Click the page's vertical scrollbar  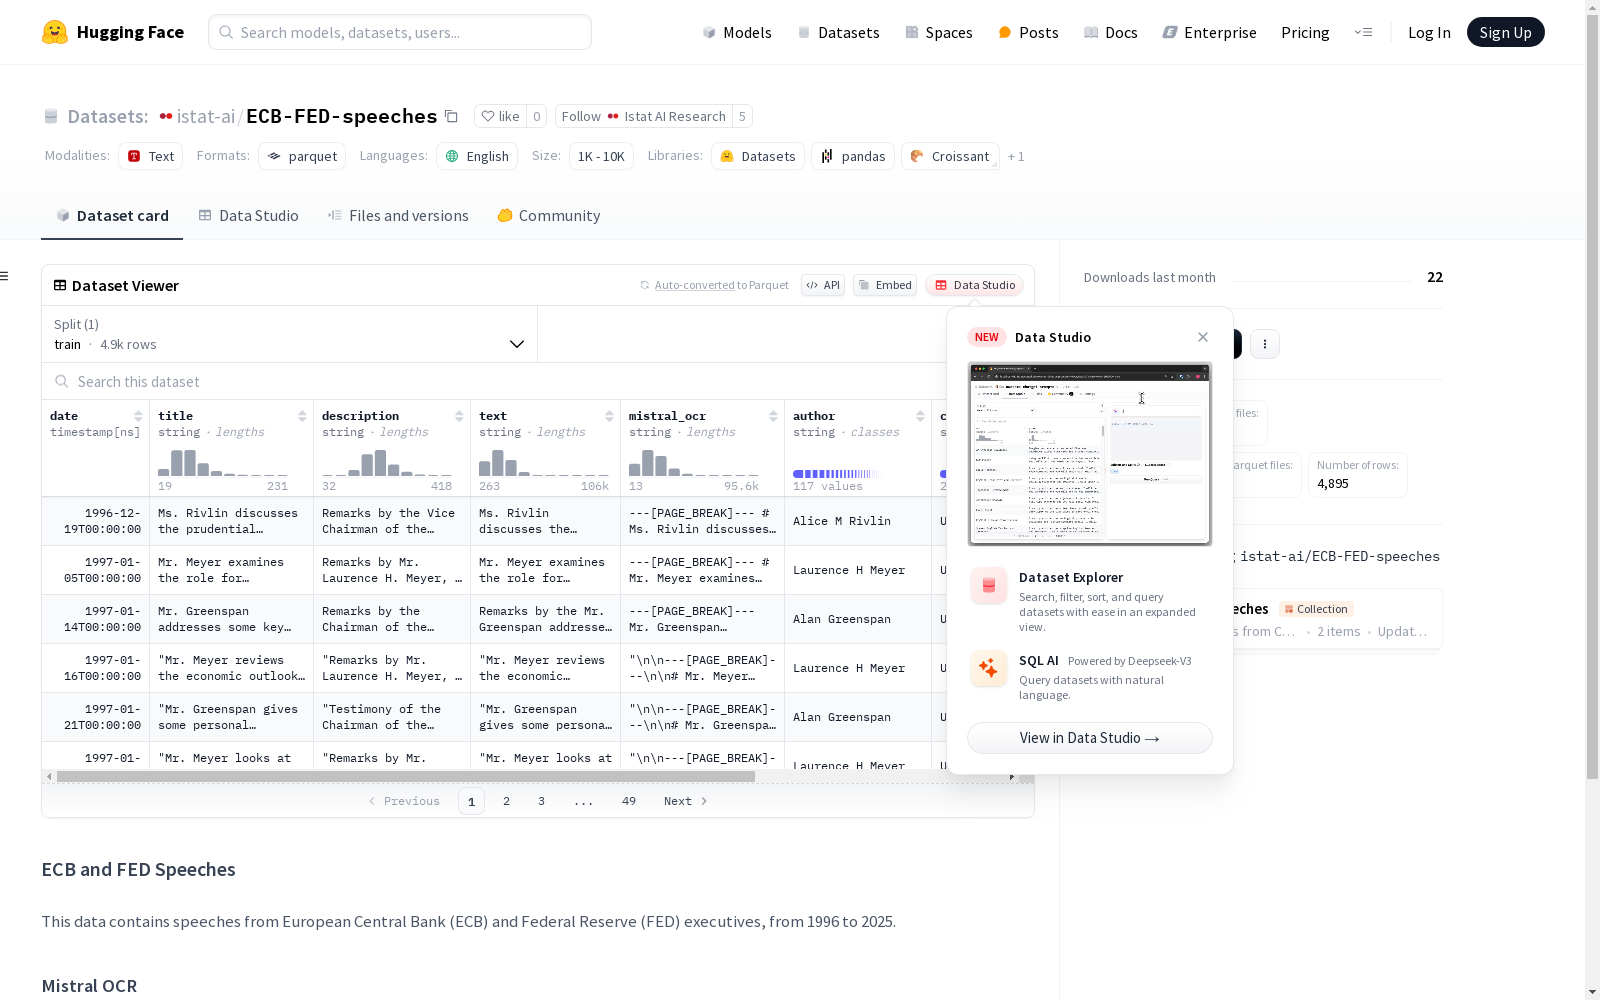click(x=1592, y=395)
